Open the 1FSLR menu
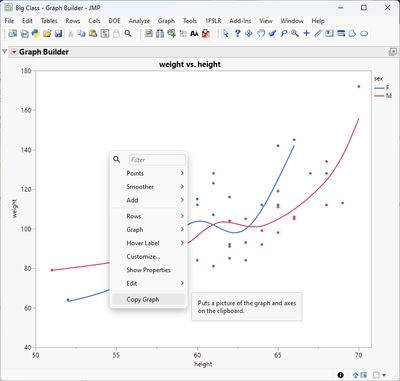 [x=213, y=21]
